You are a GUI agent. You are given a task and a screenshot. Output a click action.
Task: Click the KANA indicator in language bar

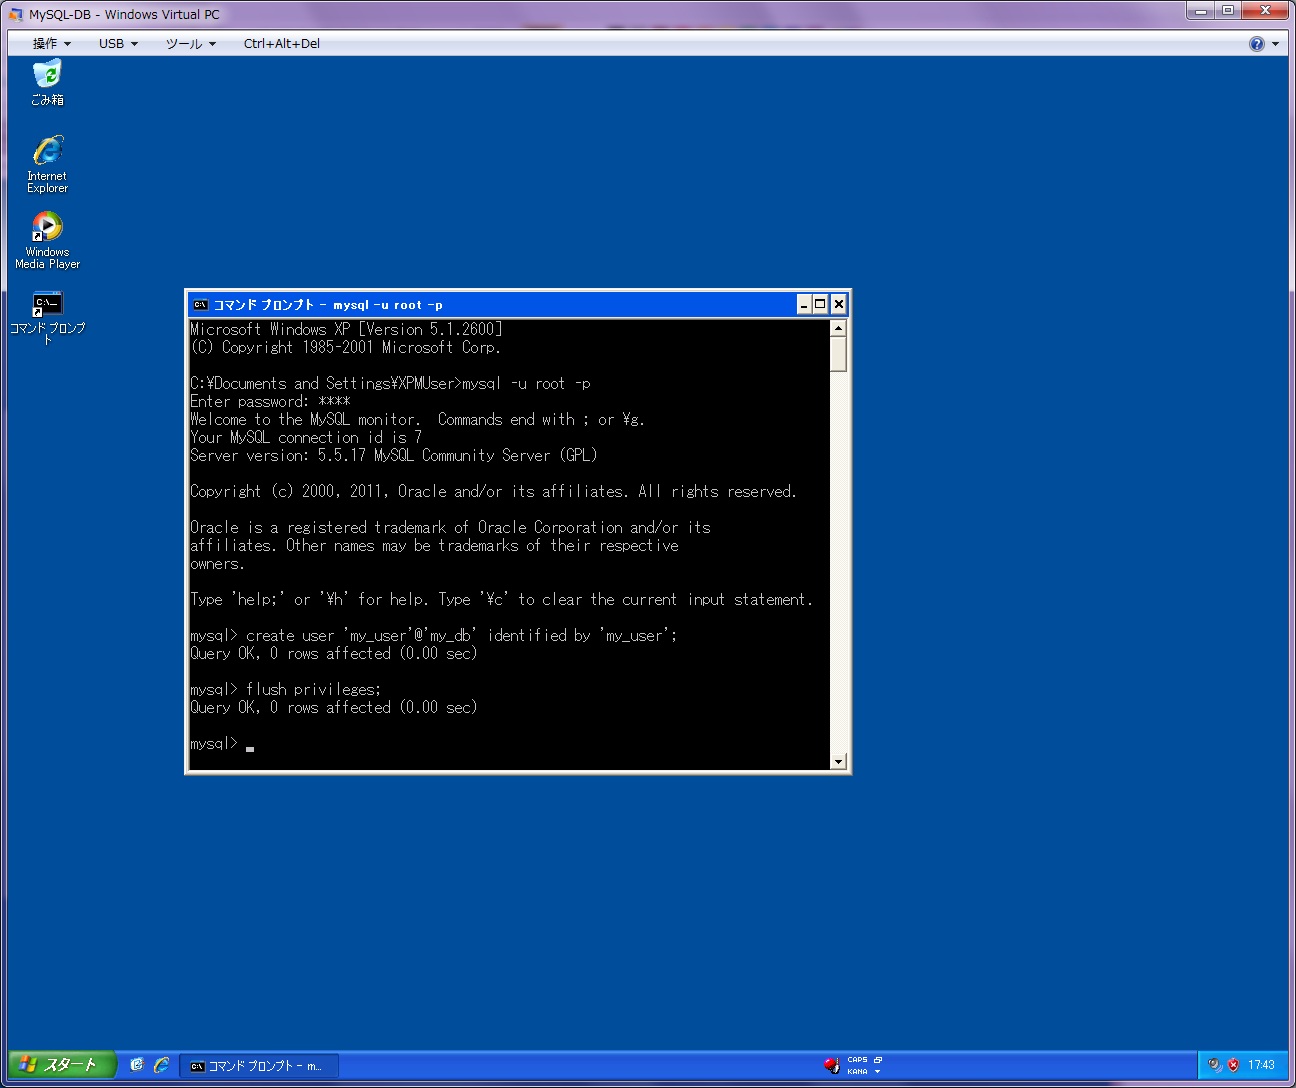[857, 1071]
